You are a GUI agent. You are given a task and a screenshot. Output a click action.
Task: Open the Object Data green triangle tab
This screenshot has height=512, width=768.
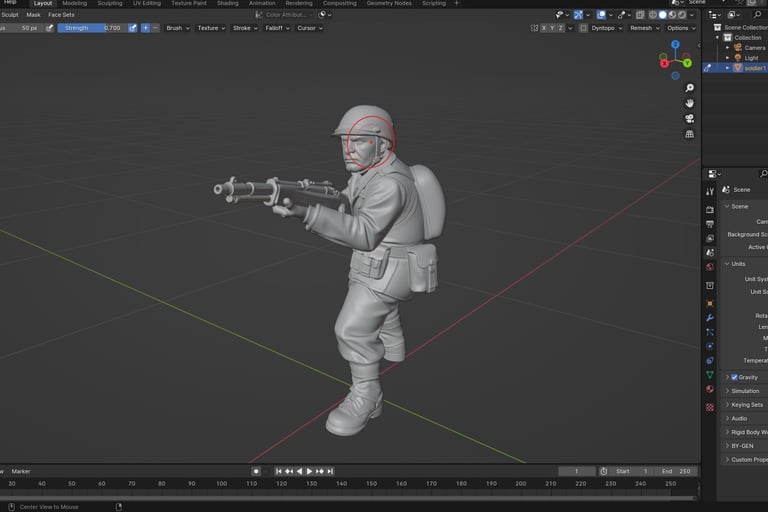pyautogui.click(x=710, y=375)
